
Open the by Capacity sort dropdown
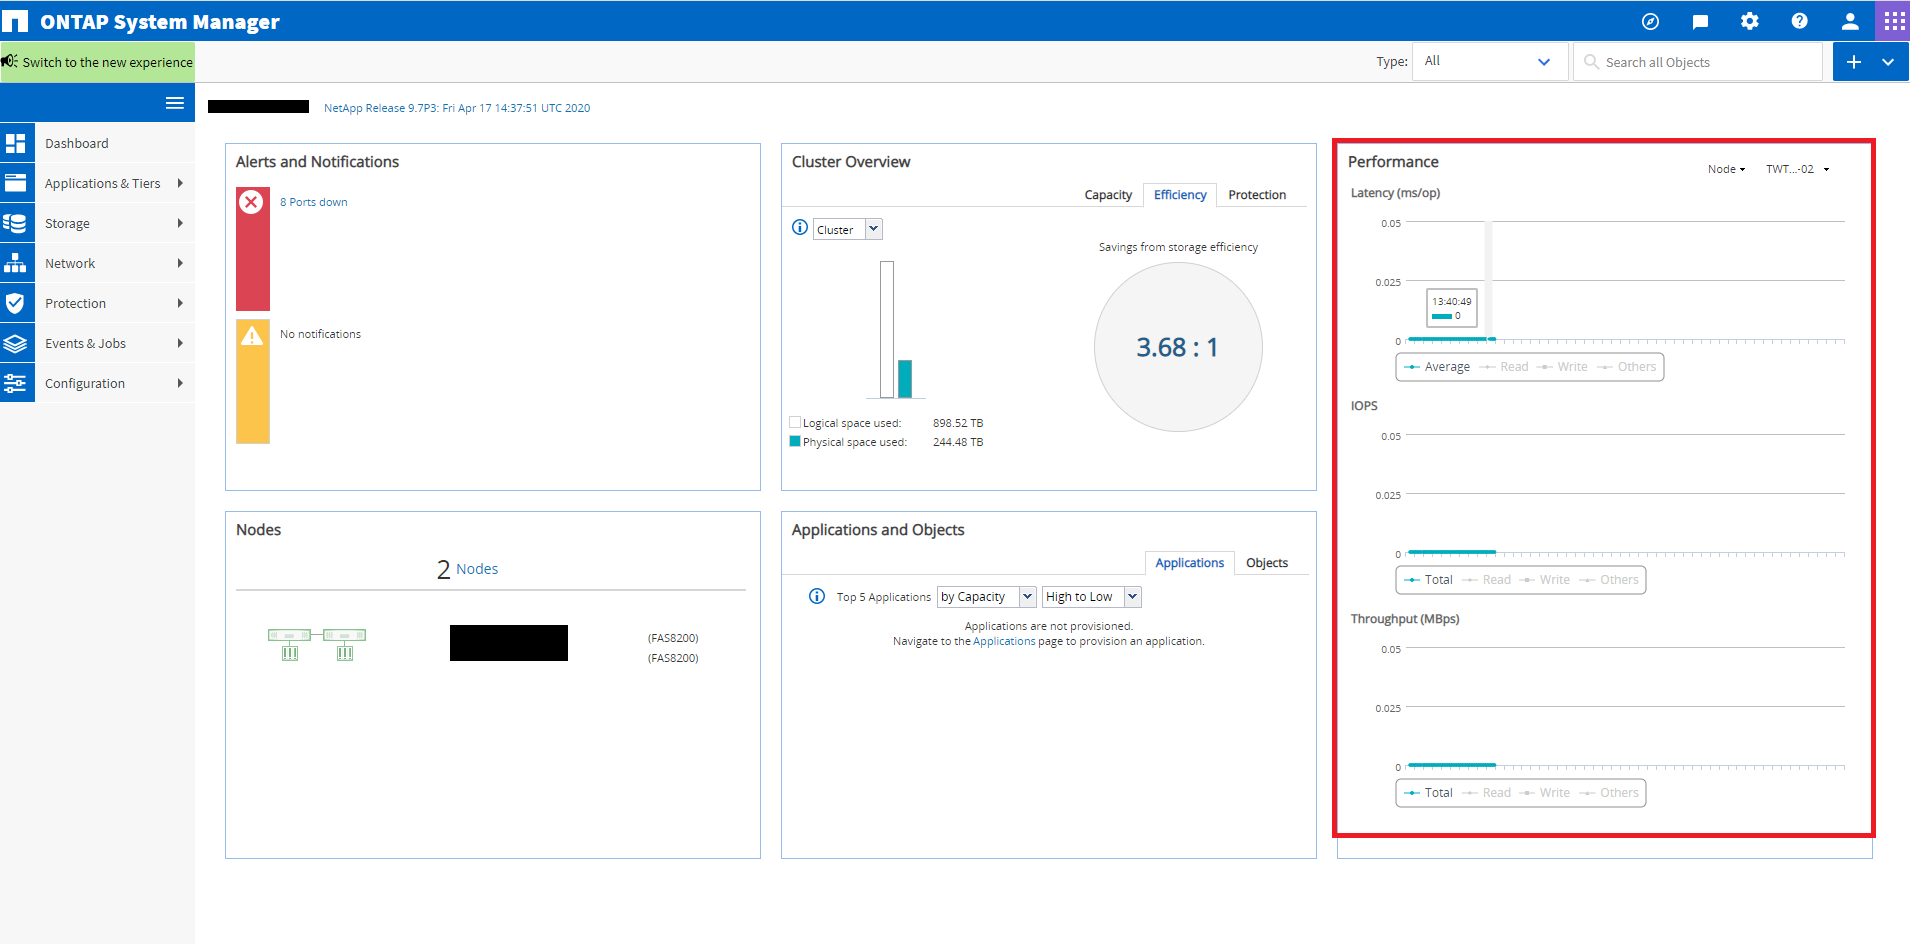[986, 597]
